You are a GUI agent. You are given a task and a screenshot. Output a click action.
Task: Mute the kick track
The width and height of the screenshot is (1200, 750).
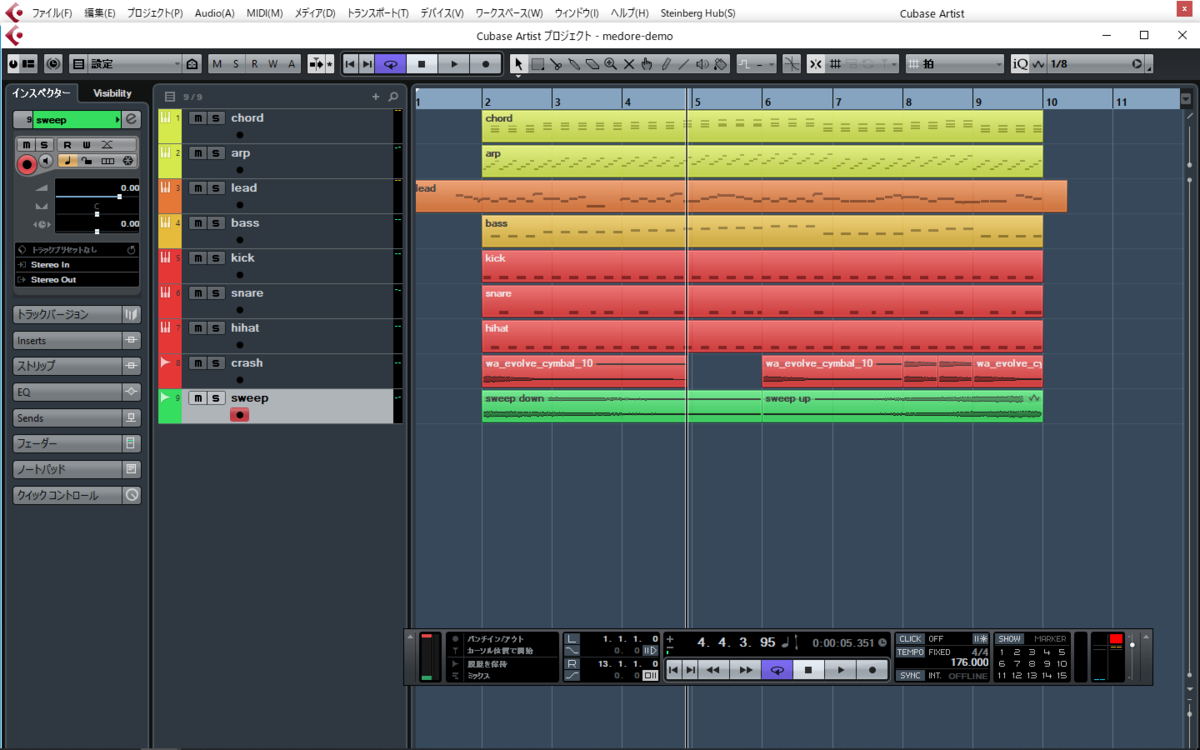(x=198, y=258)
